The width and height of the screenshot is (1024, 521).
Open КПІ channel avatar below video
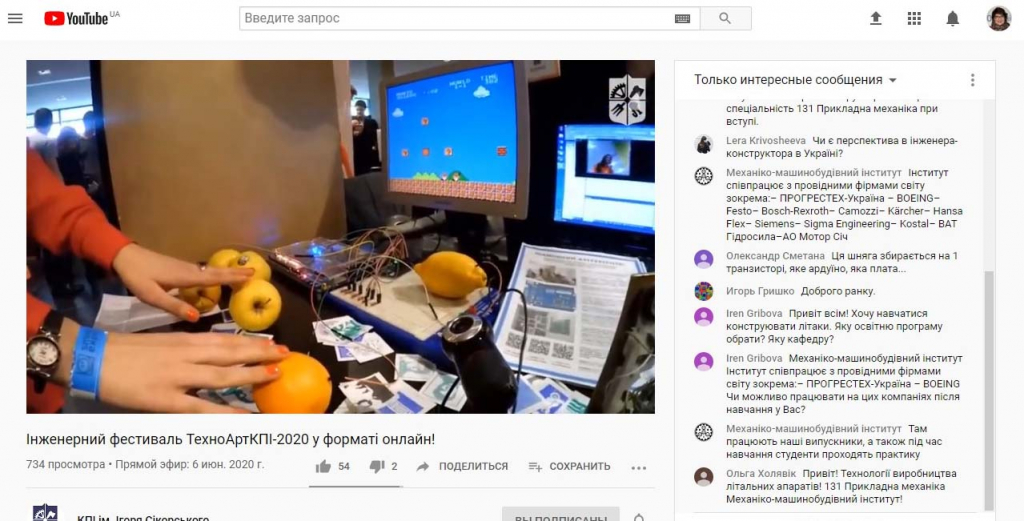tap(45, 514)
